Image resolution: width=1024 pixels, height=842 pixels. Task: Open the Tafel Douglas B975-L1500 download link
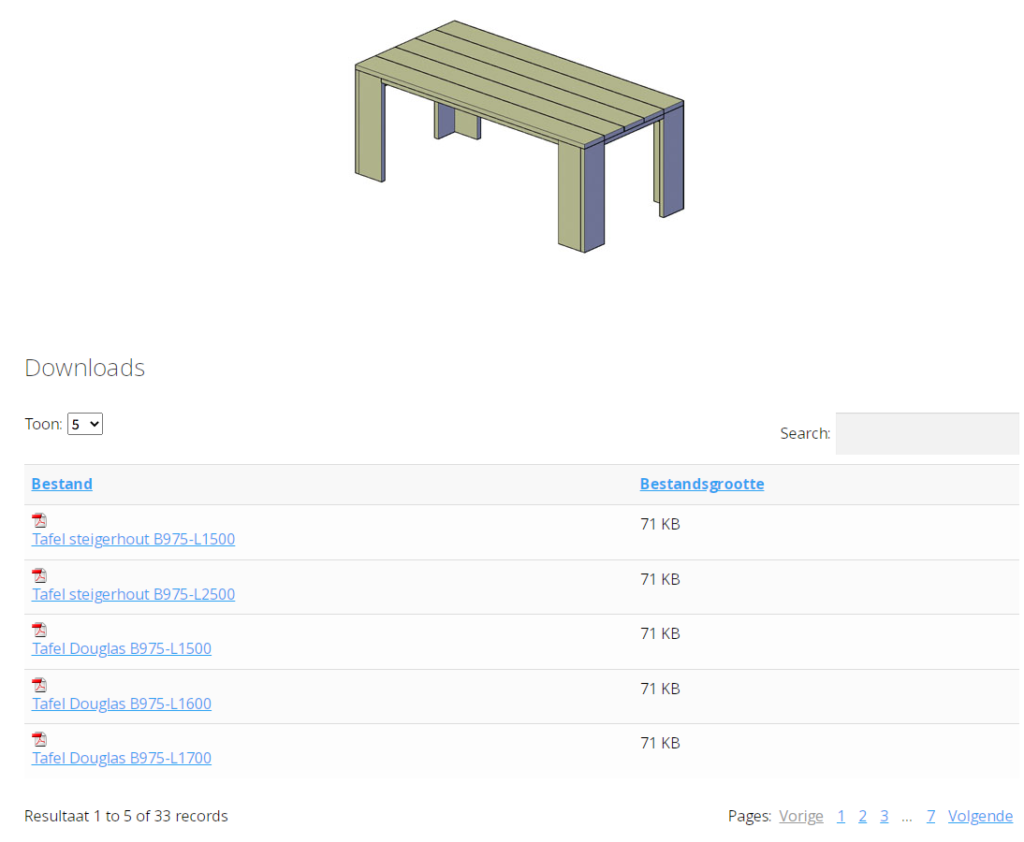[121, 648]
